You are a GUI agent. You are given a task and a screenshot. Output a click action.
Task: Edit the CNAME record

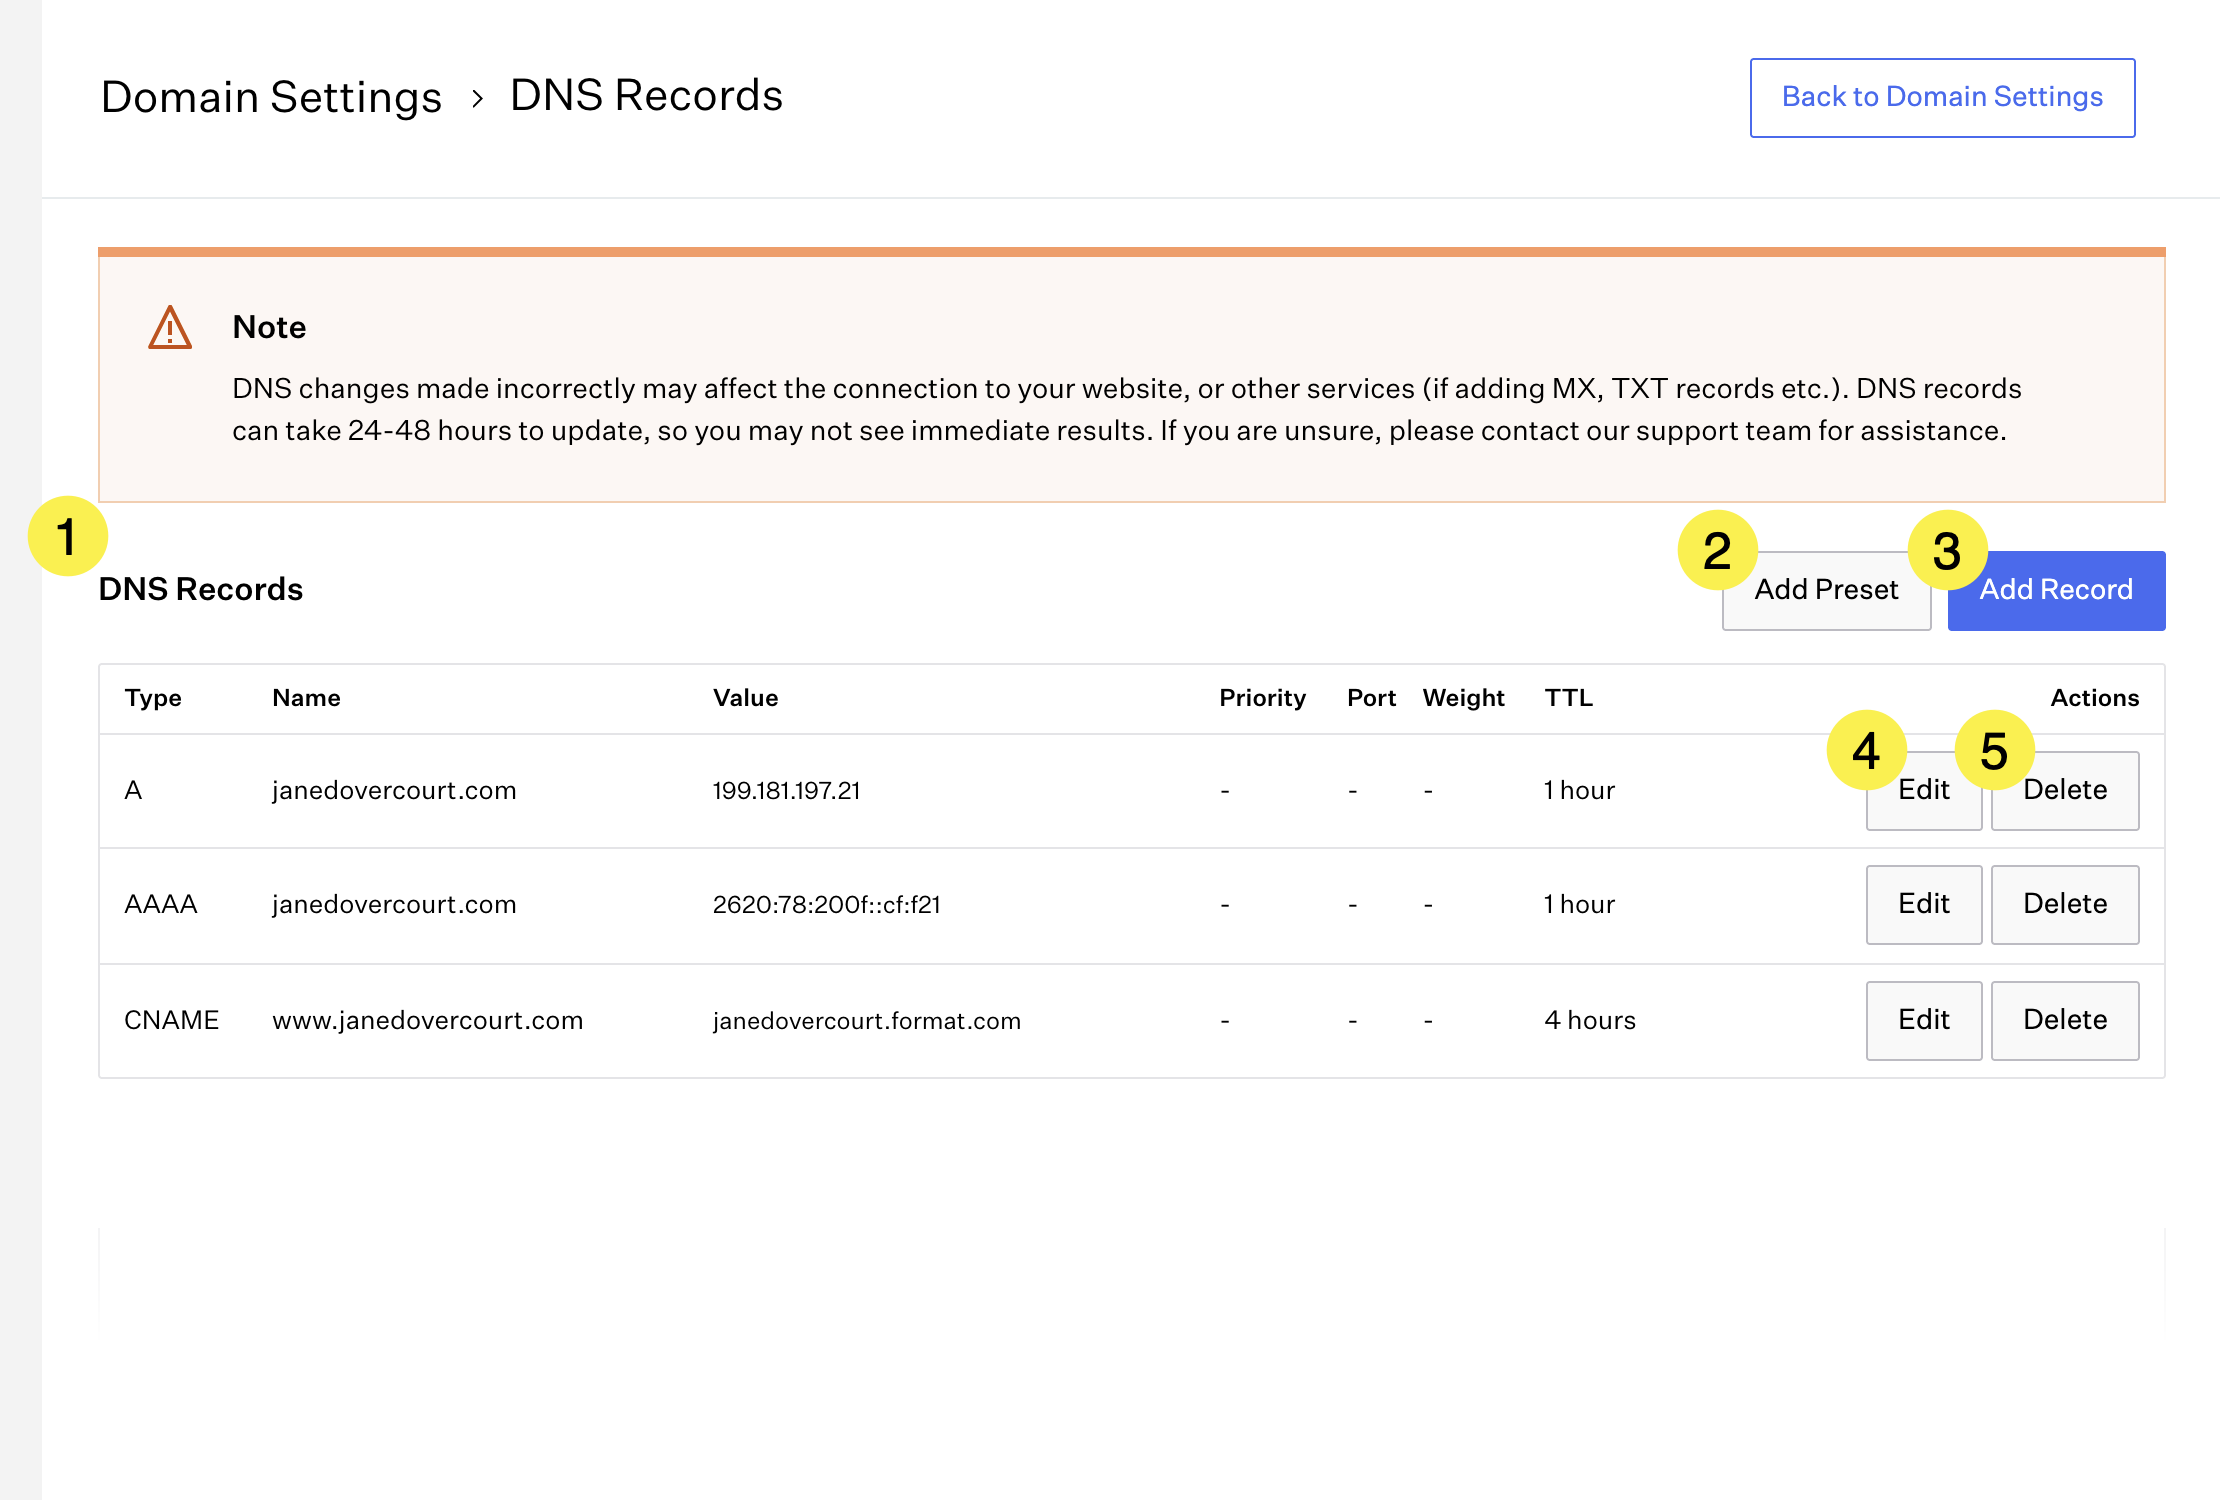[1924, 1020]
